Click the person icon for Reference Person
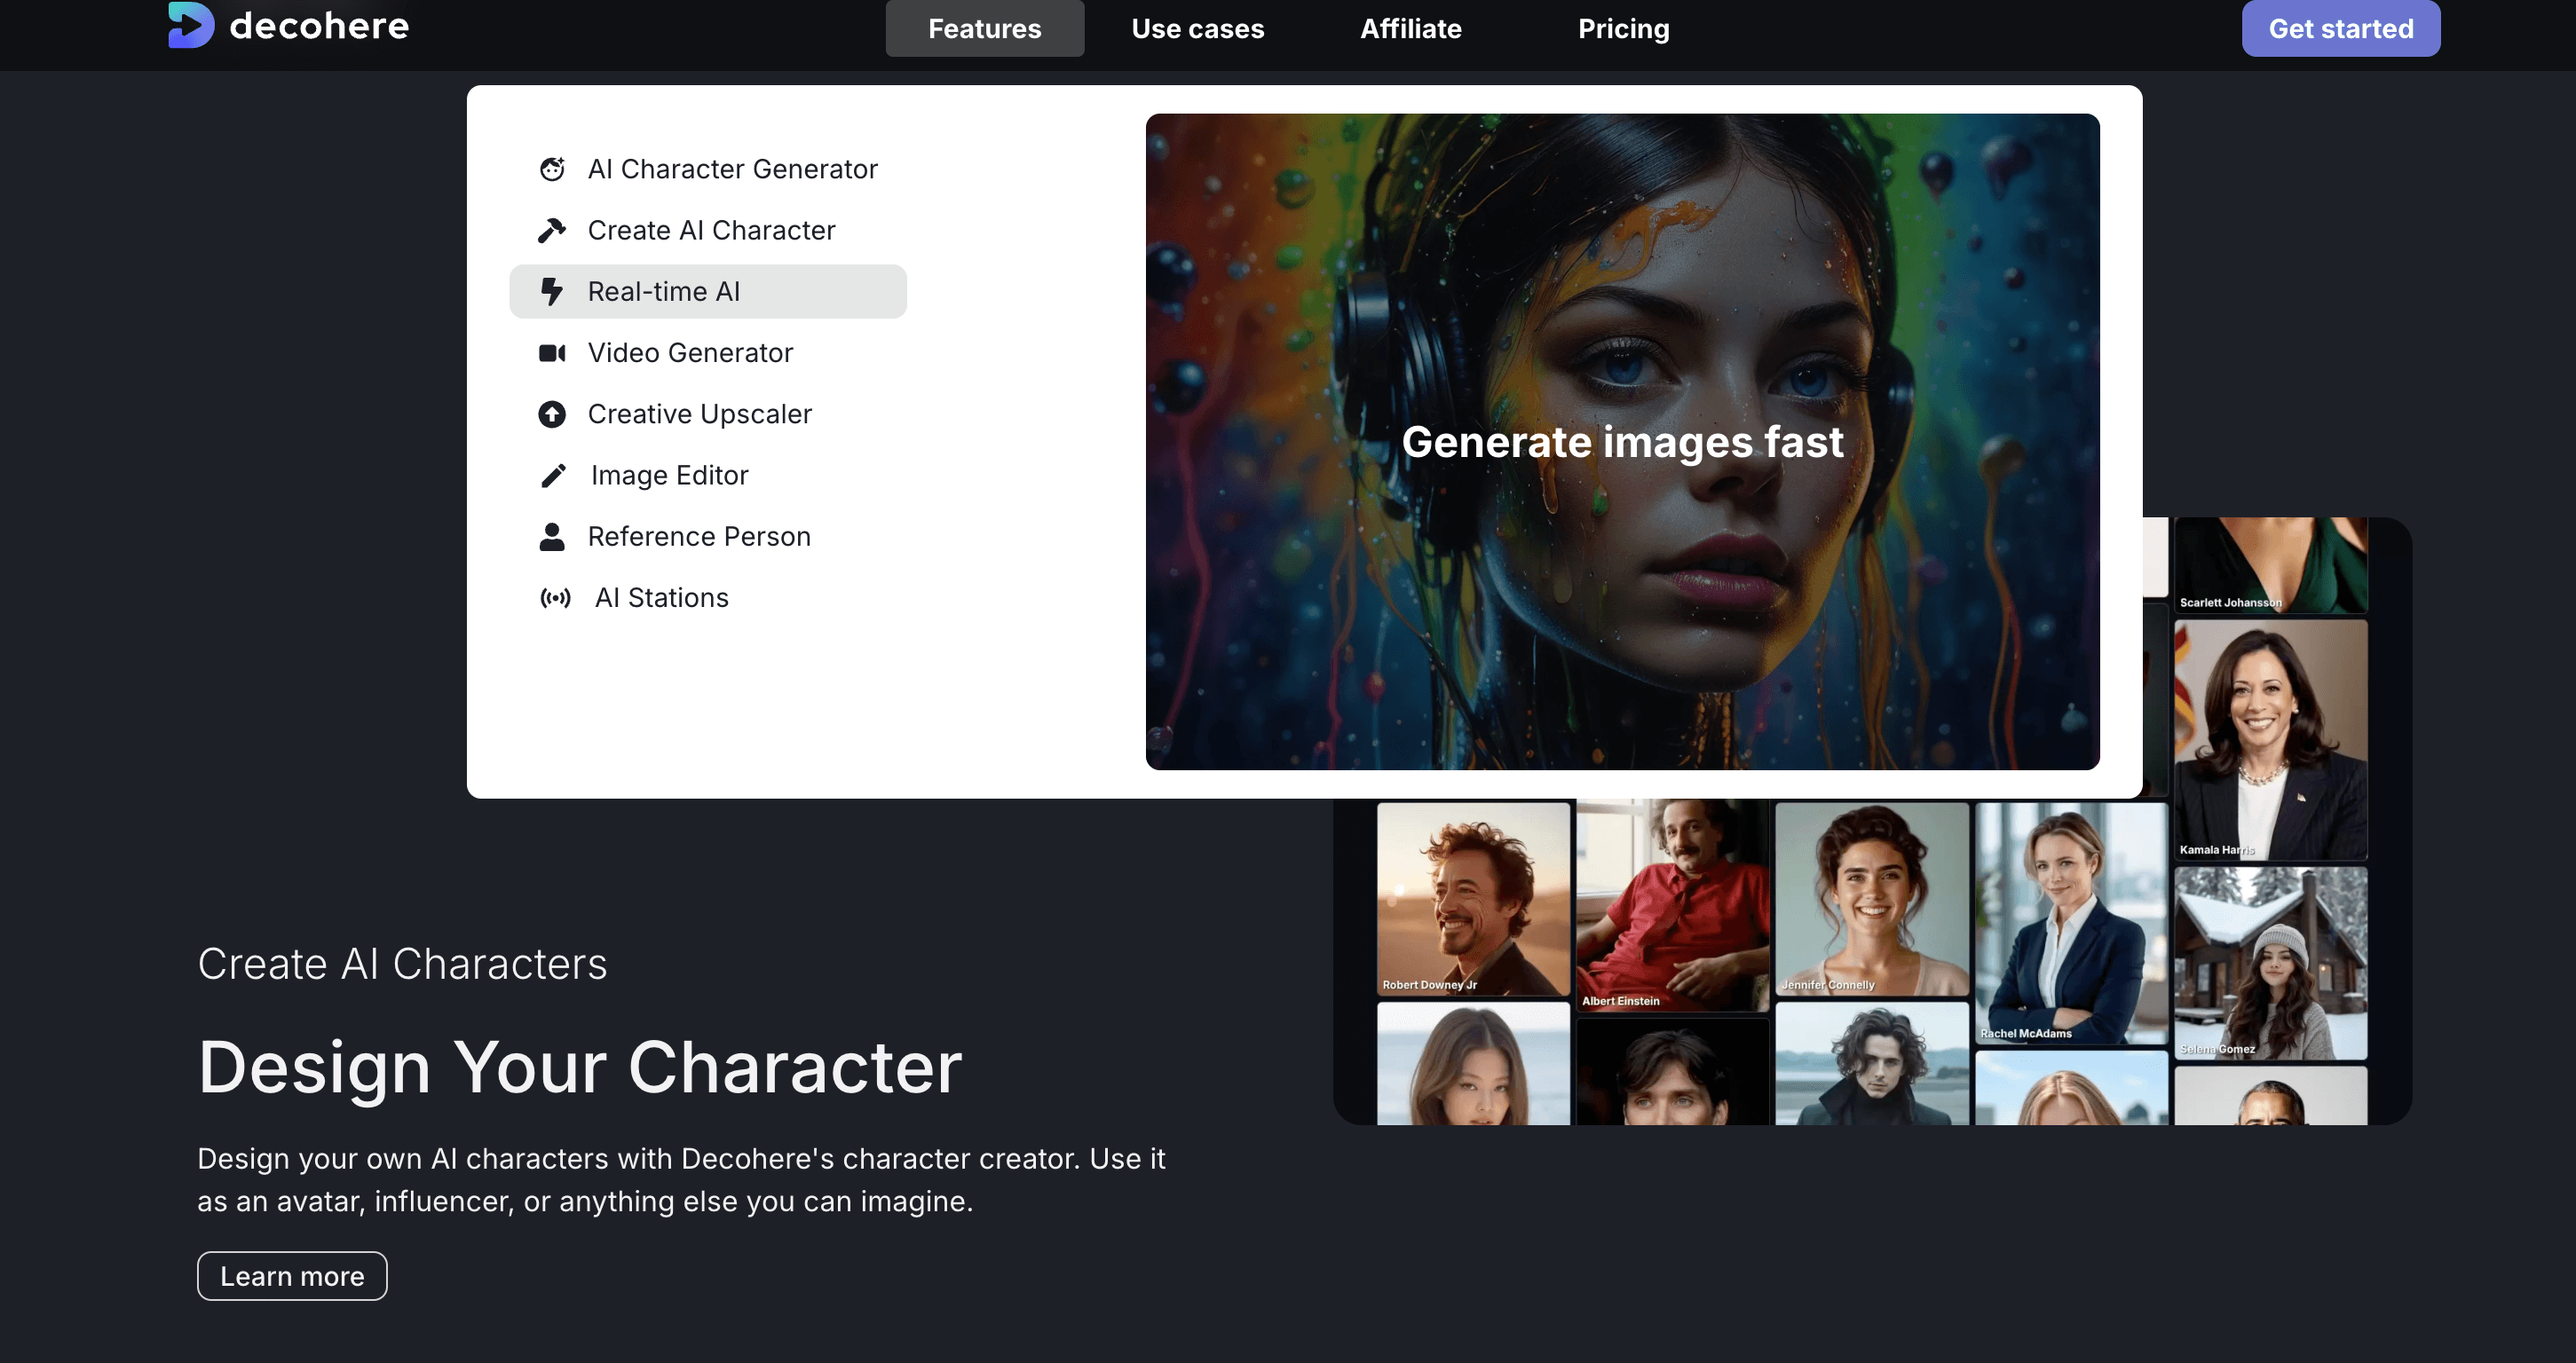This screenshot has width=2576, height=1363. [x=552, y=537]
